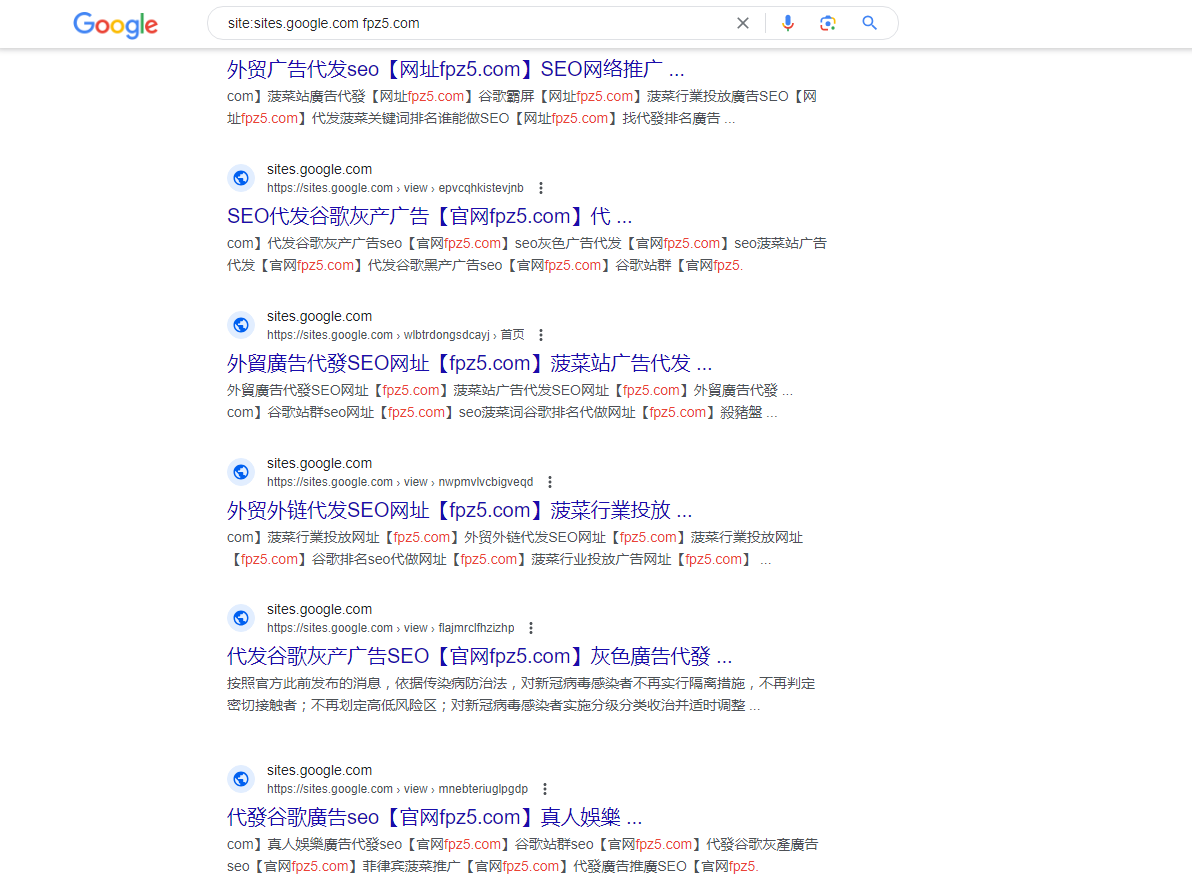Open three-dot menu for epvcqhkistevjnb result
The width and height of the screenshot is (1192, 896).
(x=541, y=188)
